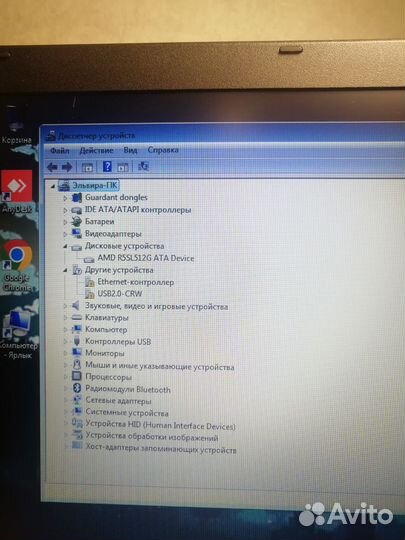405x540 pixels.
Task: Click the Guardant dongles icon
Action: point(76,198)
